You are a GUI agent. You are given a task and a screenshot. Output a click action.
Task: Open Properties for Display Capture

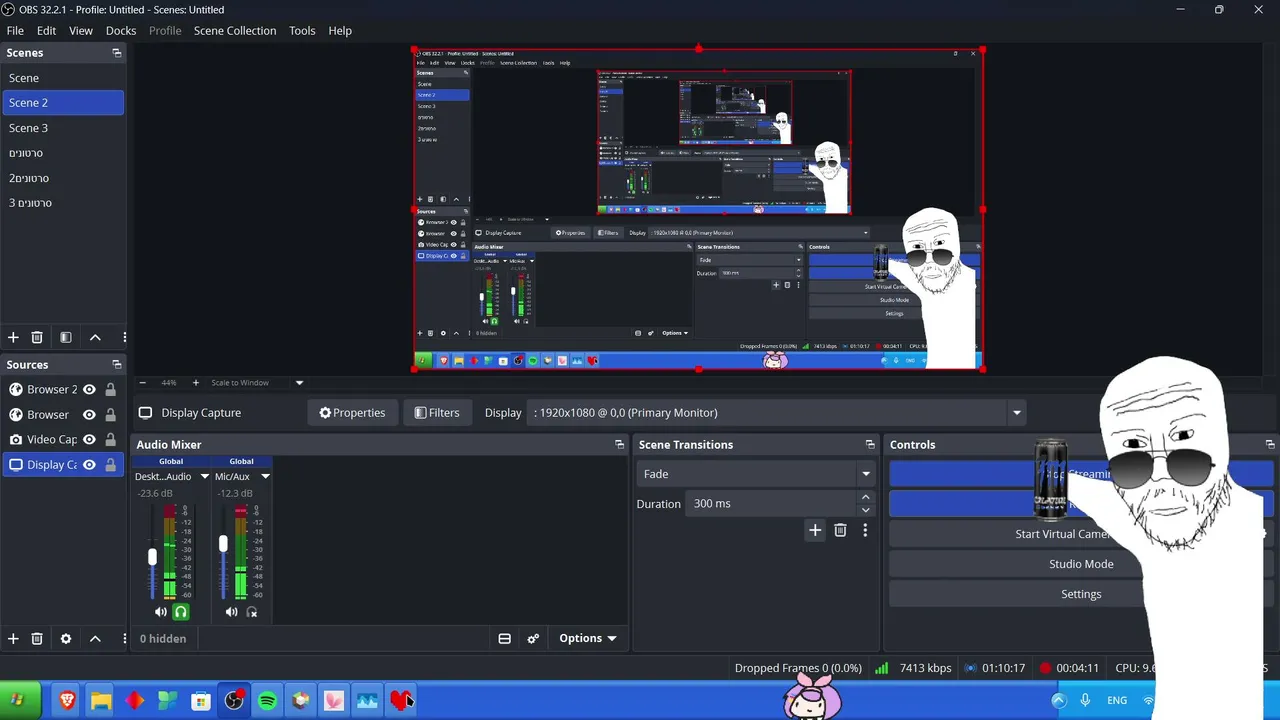point(352,413)
